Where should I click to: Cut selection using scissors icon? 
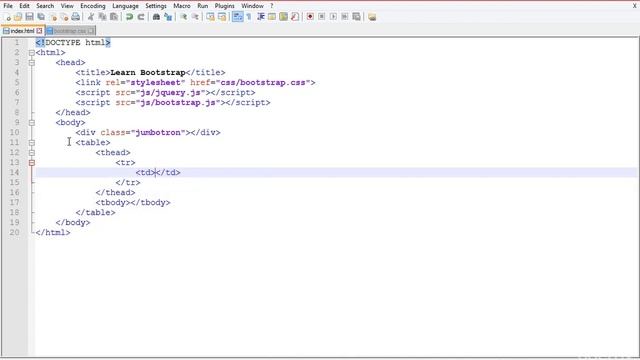tap(91, 17)
